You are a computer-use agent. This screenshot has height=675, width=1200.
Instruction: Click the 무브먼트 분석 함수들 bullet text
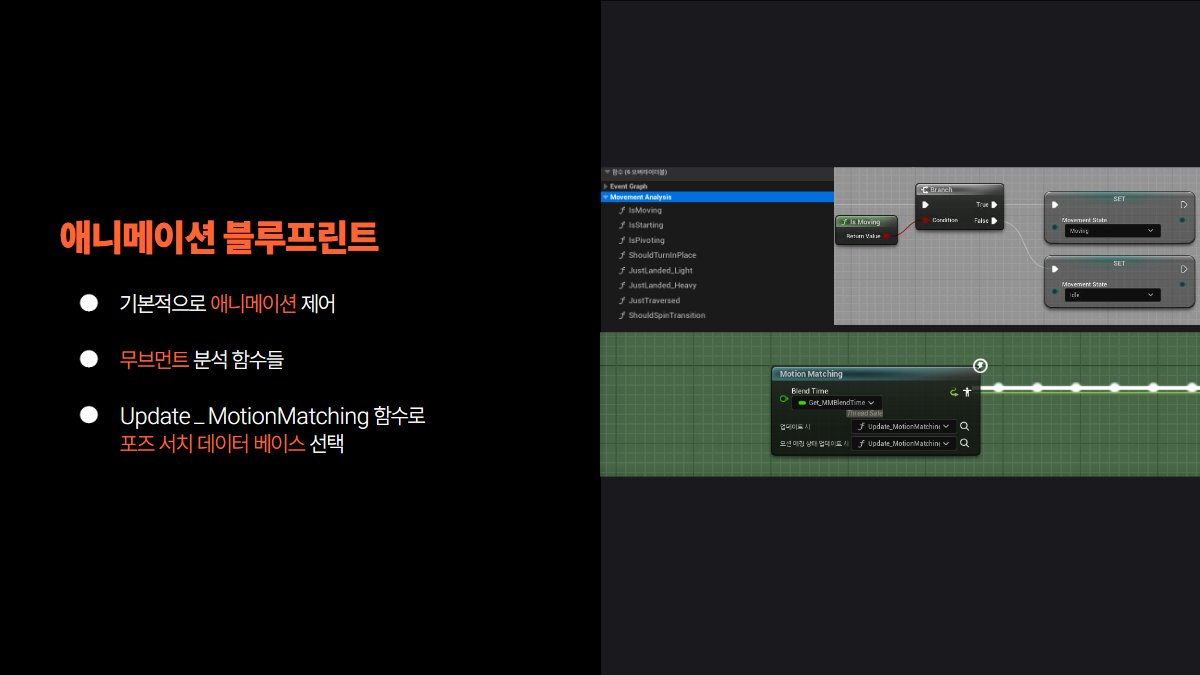pyautogui.click(x=201, y=360)
